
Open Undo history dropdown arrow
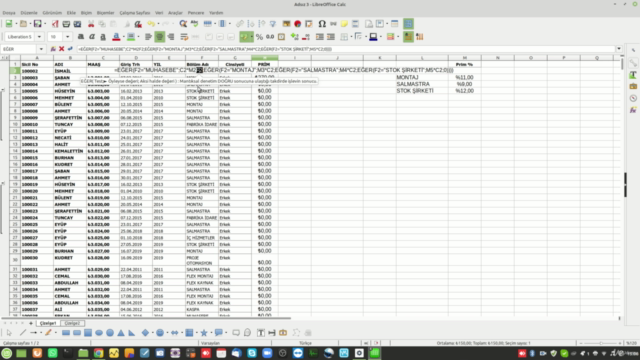pos(158,24)
